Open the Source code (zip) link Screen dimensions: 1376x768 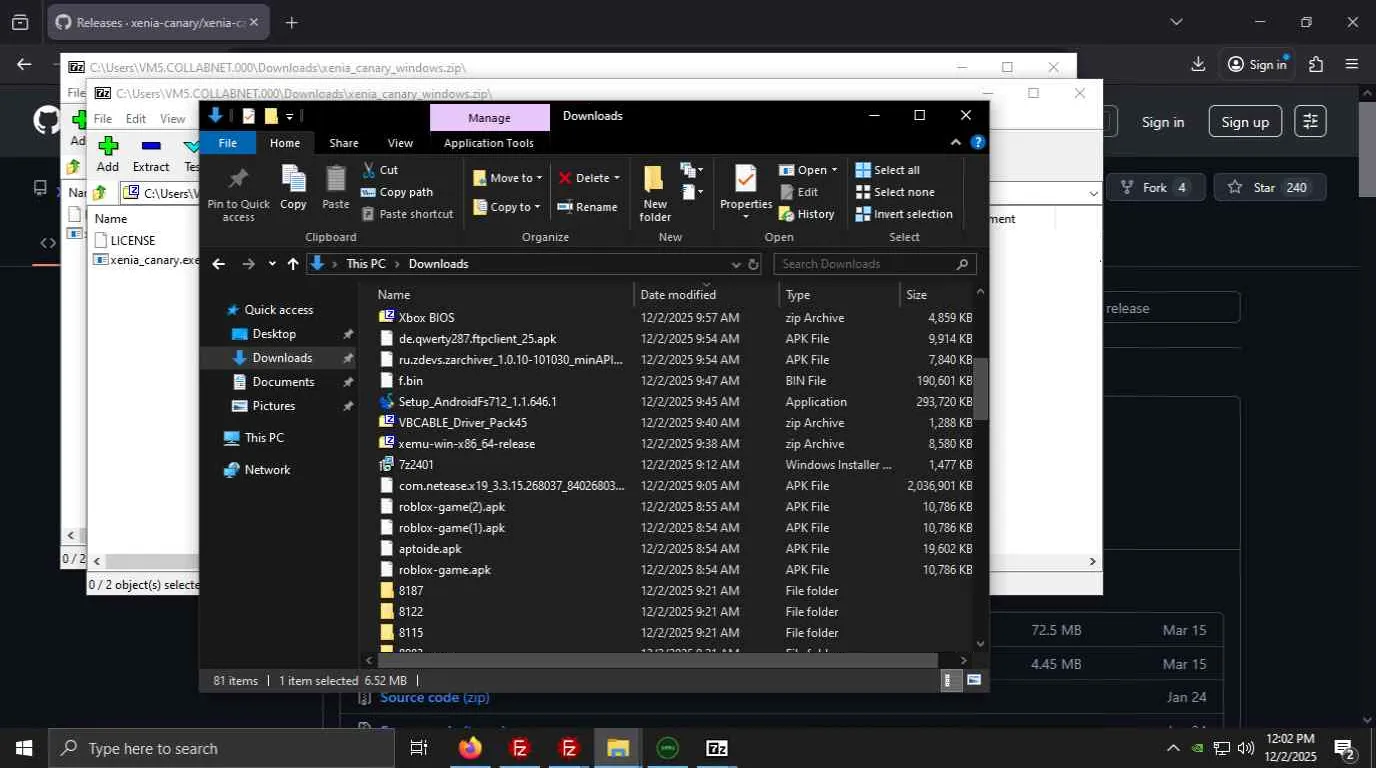click(435, 697)
